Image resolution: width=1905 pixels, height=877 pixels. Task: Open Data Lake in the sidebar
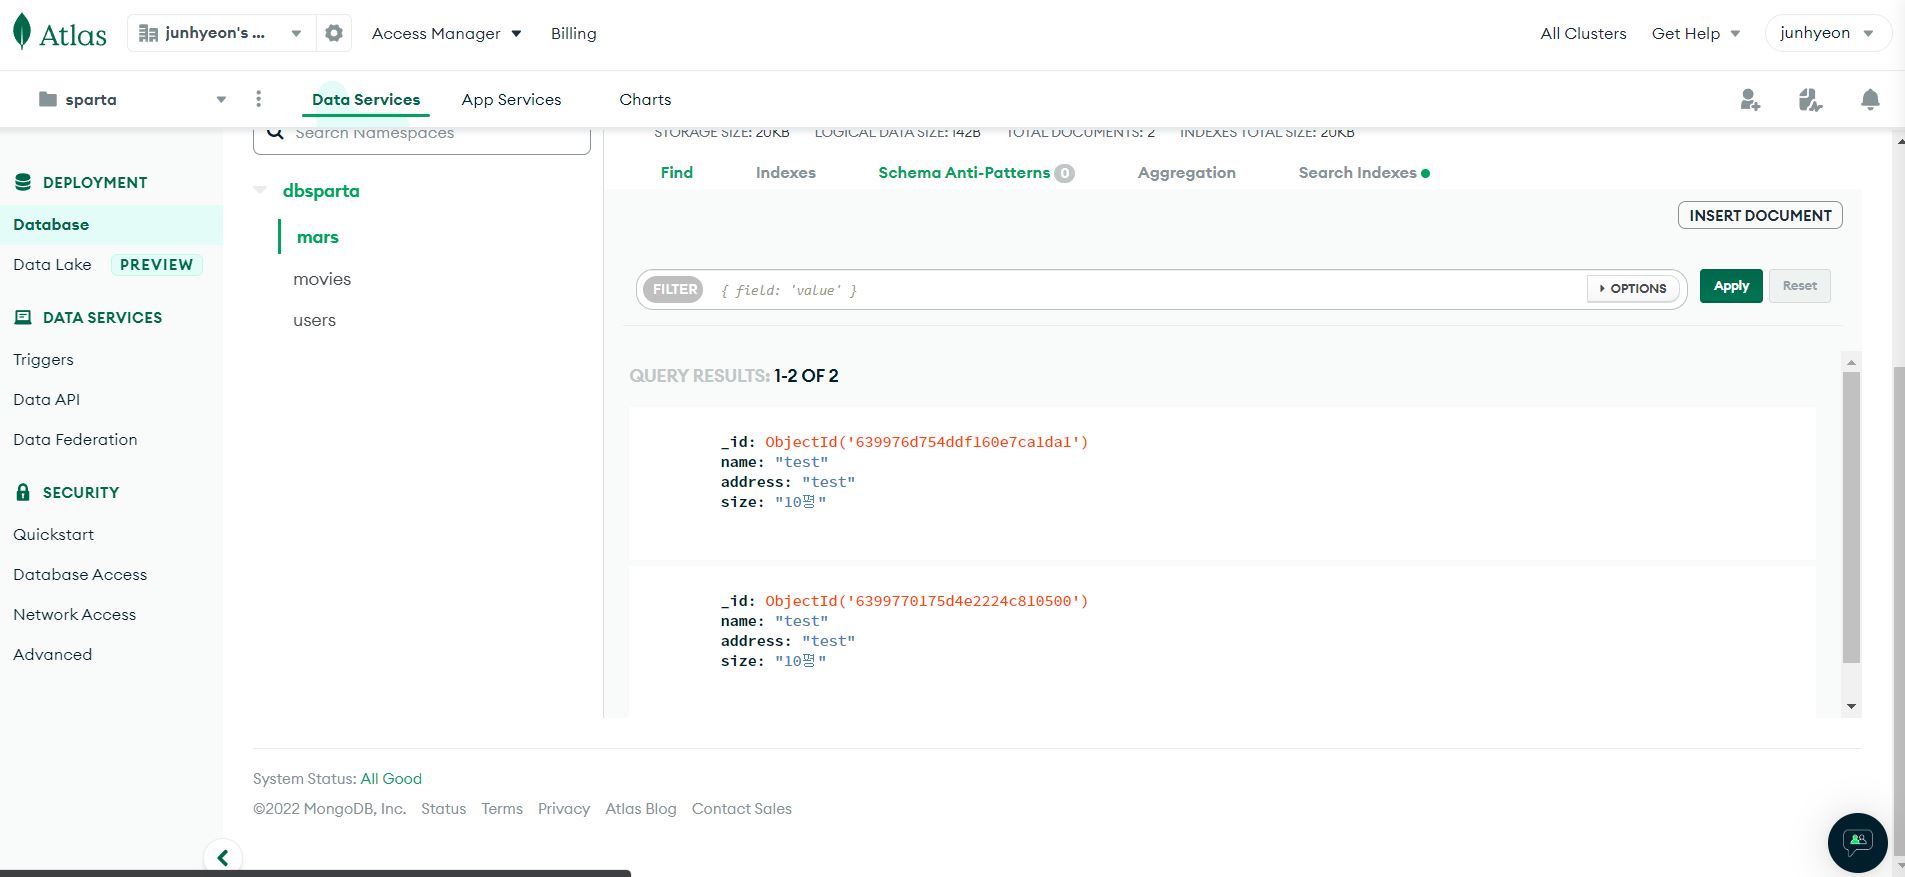tap(52, 264)
